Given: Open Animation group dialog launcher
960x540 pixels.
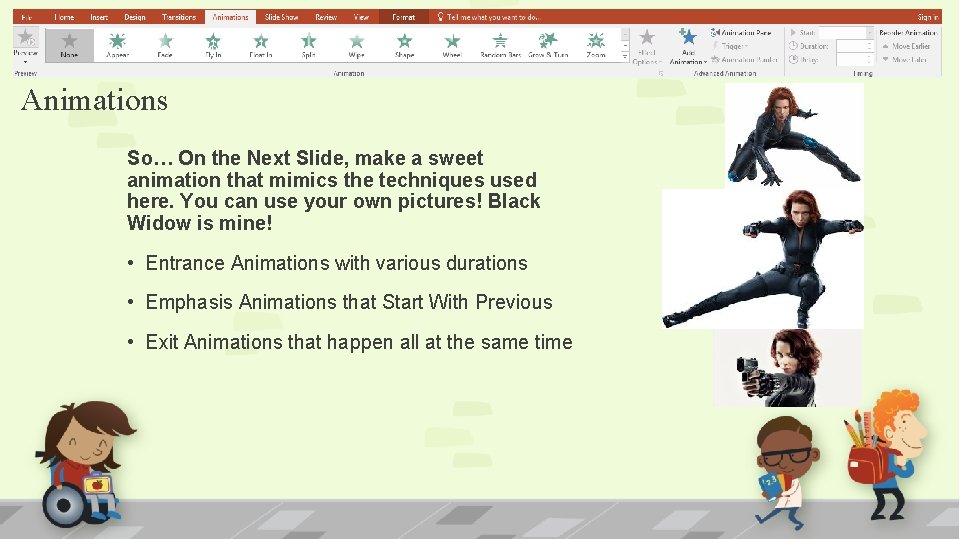Looking at the screenshot, I should [x=661, y=73].
